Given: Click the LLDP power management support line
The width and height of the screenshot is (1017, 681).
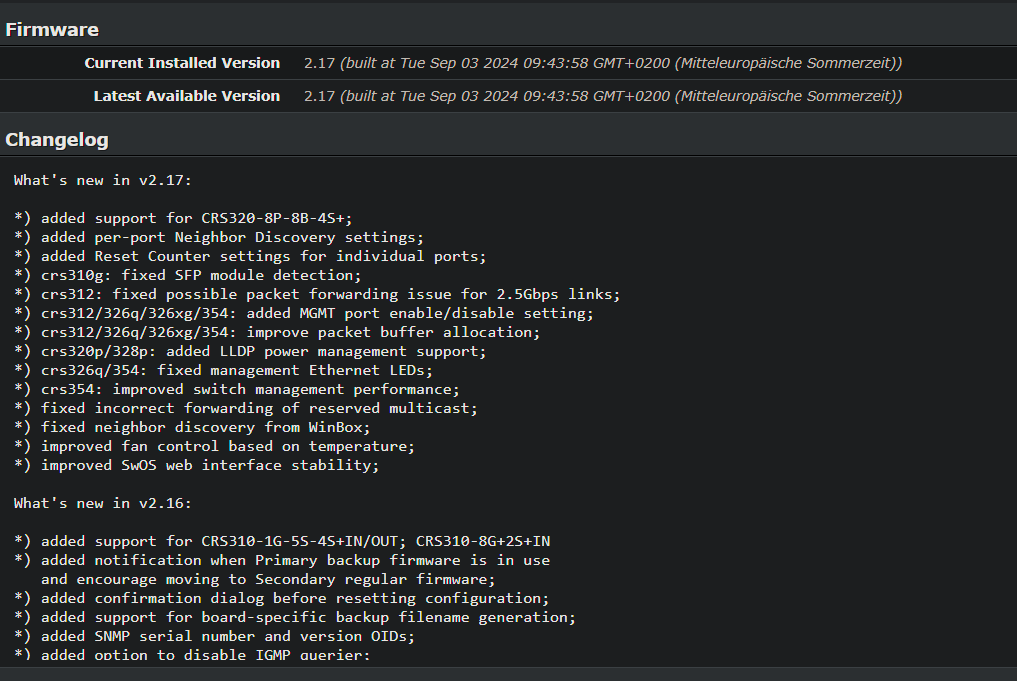Looking at the screenshot, I should point(250,352).
